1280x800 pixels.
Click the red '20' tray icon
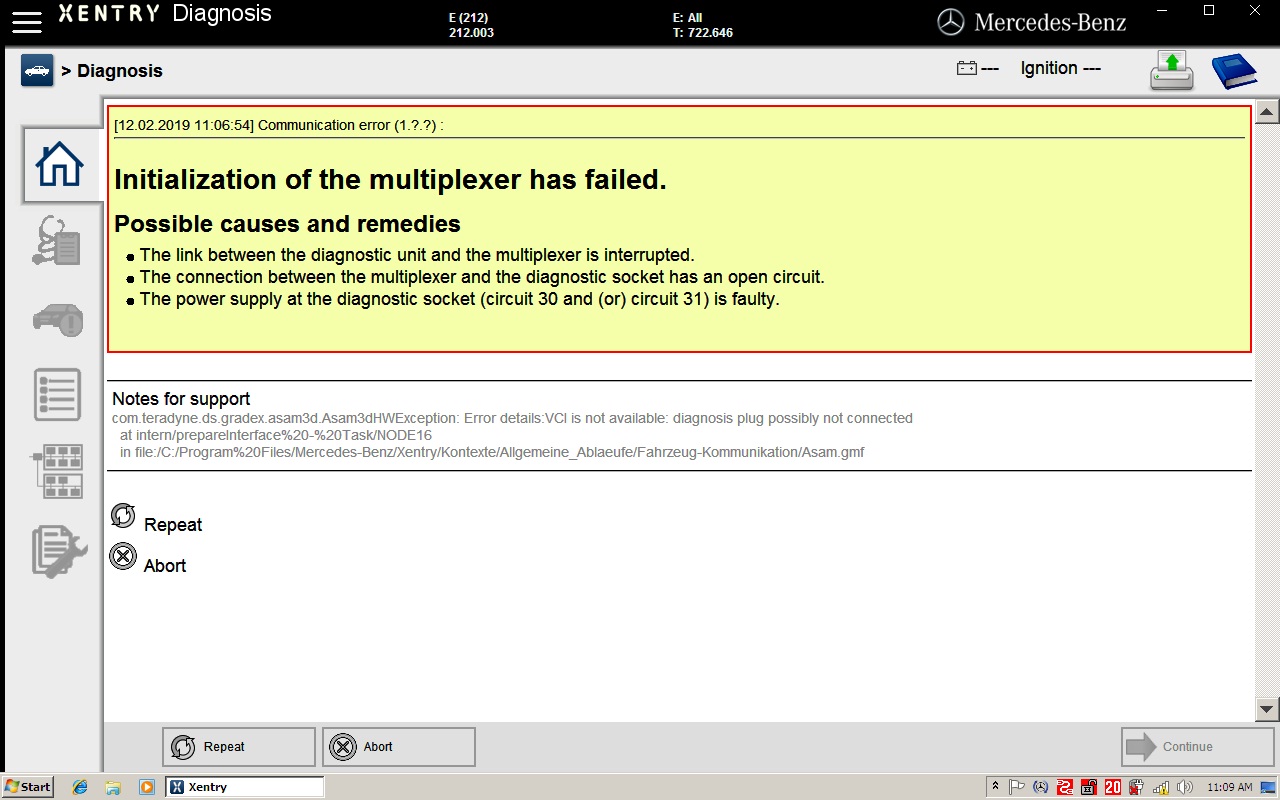[1113, 787]
